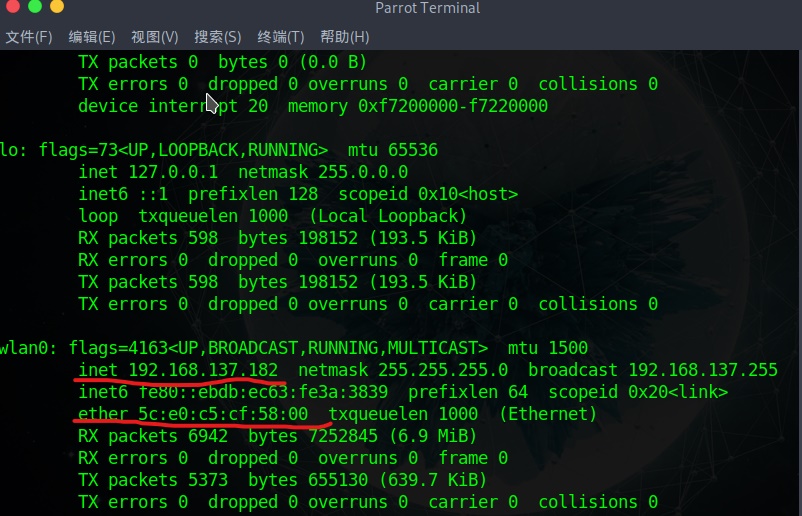The width and height of the screenshot is (802, 516).
Task: Click the broadcast address 192.168.137.255
Action: [703, 370]
